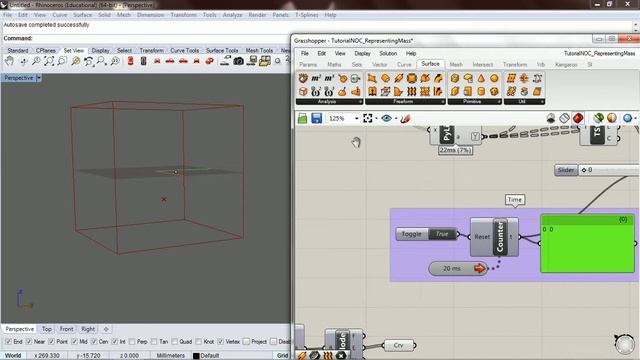
Task: Toggle the Vertex osnap checkbox
Action: click(221, 342)
